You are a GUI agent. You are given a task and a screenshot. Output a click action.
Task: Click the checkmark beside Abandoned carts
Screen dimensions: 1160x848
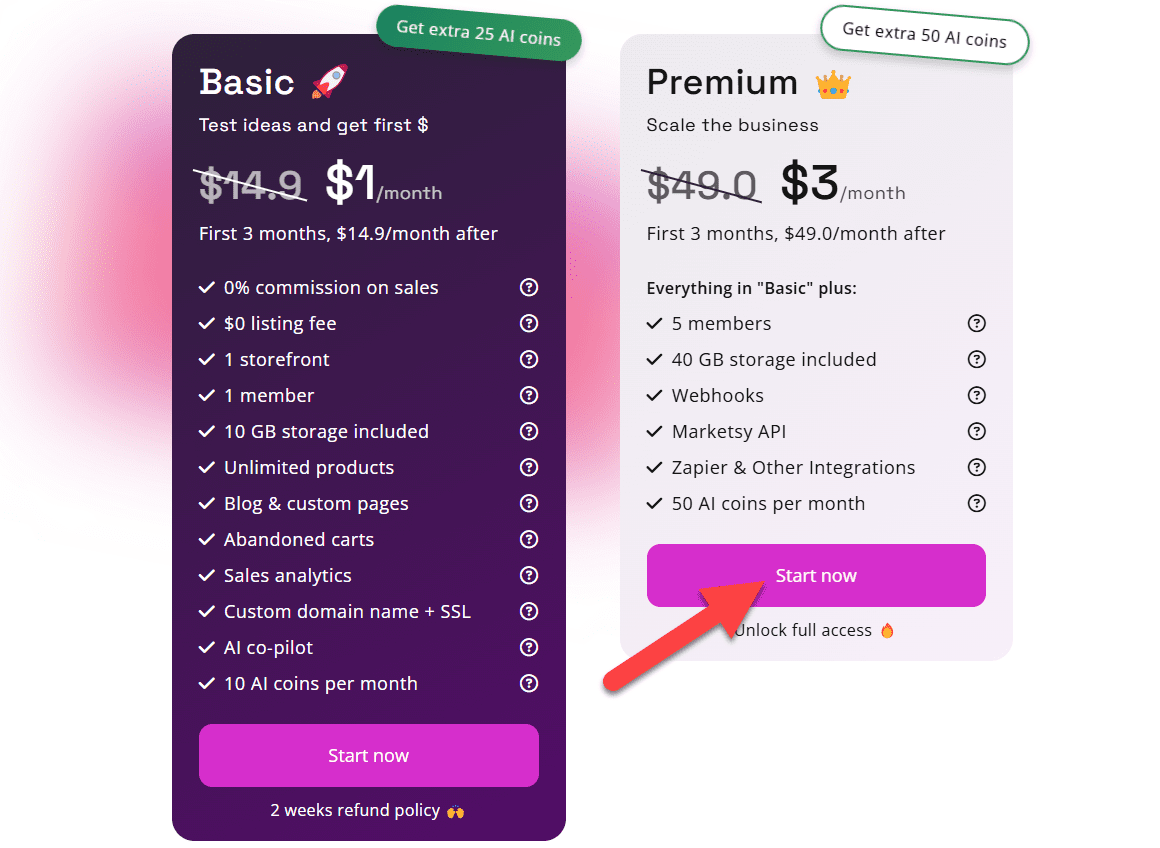(x=207, y=539)
